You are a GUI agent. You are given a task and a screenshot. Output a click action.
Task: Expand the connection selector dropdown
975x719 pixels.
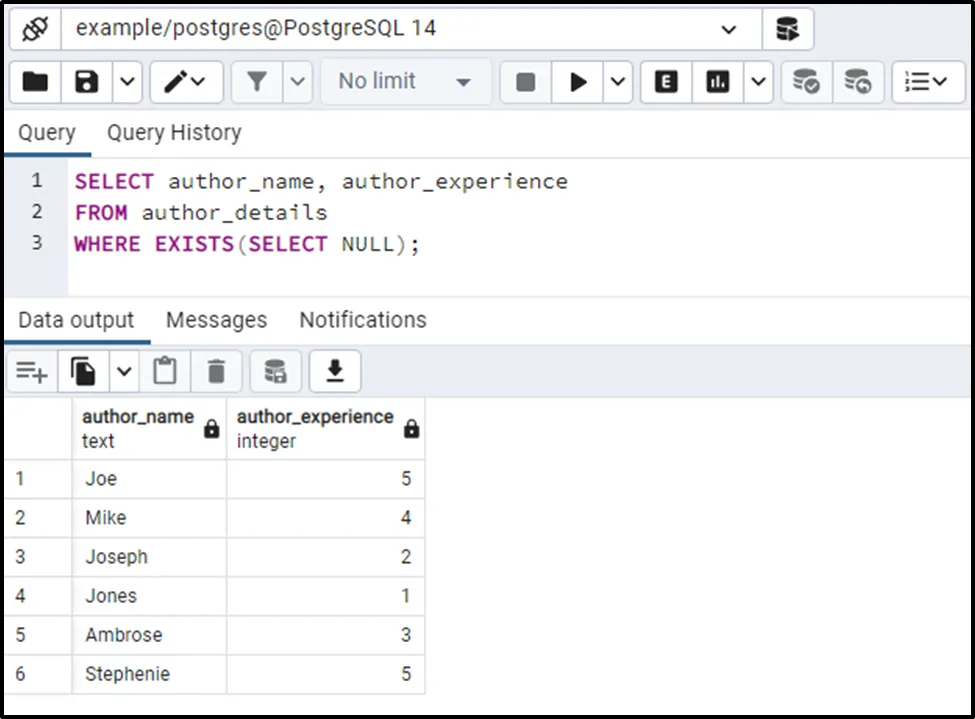click(728, 29)
